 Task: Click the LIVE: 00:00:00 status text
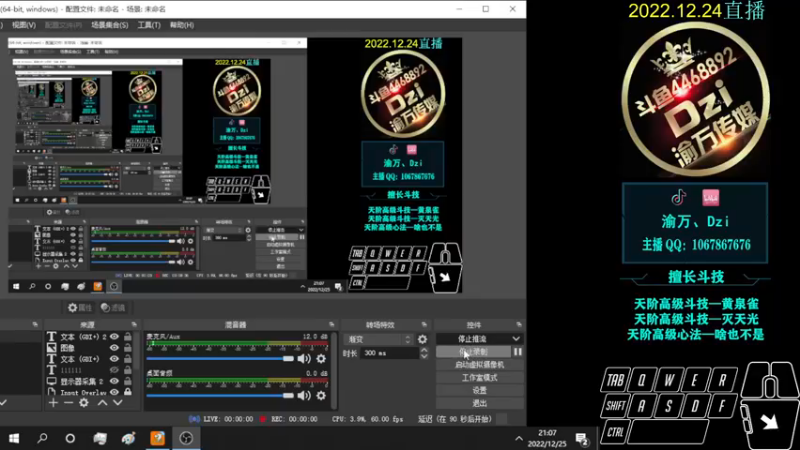[x=228, y=419]
